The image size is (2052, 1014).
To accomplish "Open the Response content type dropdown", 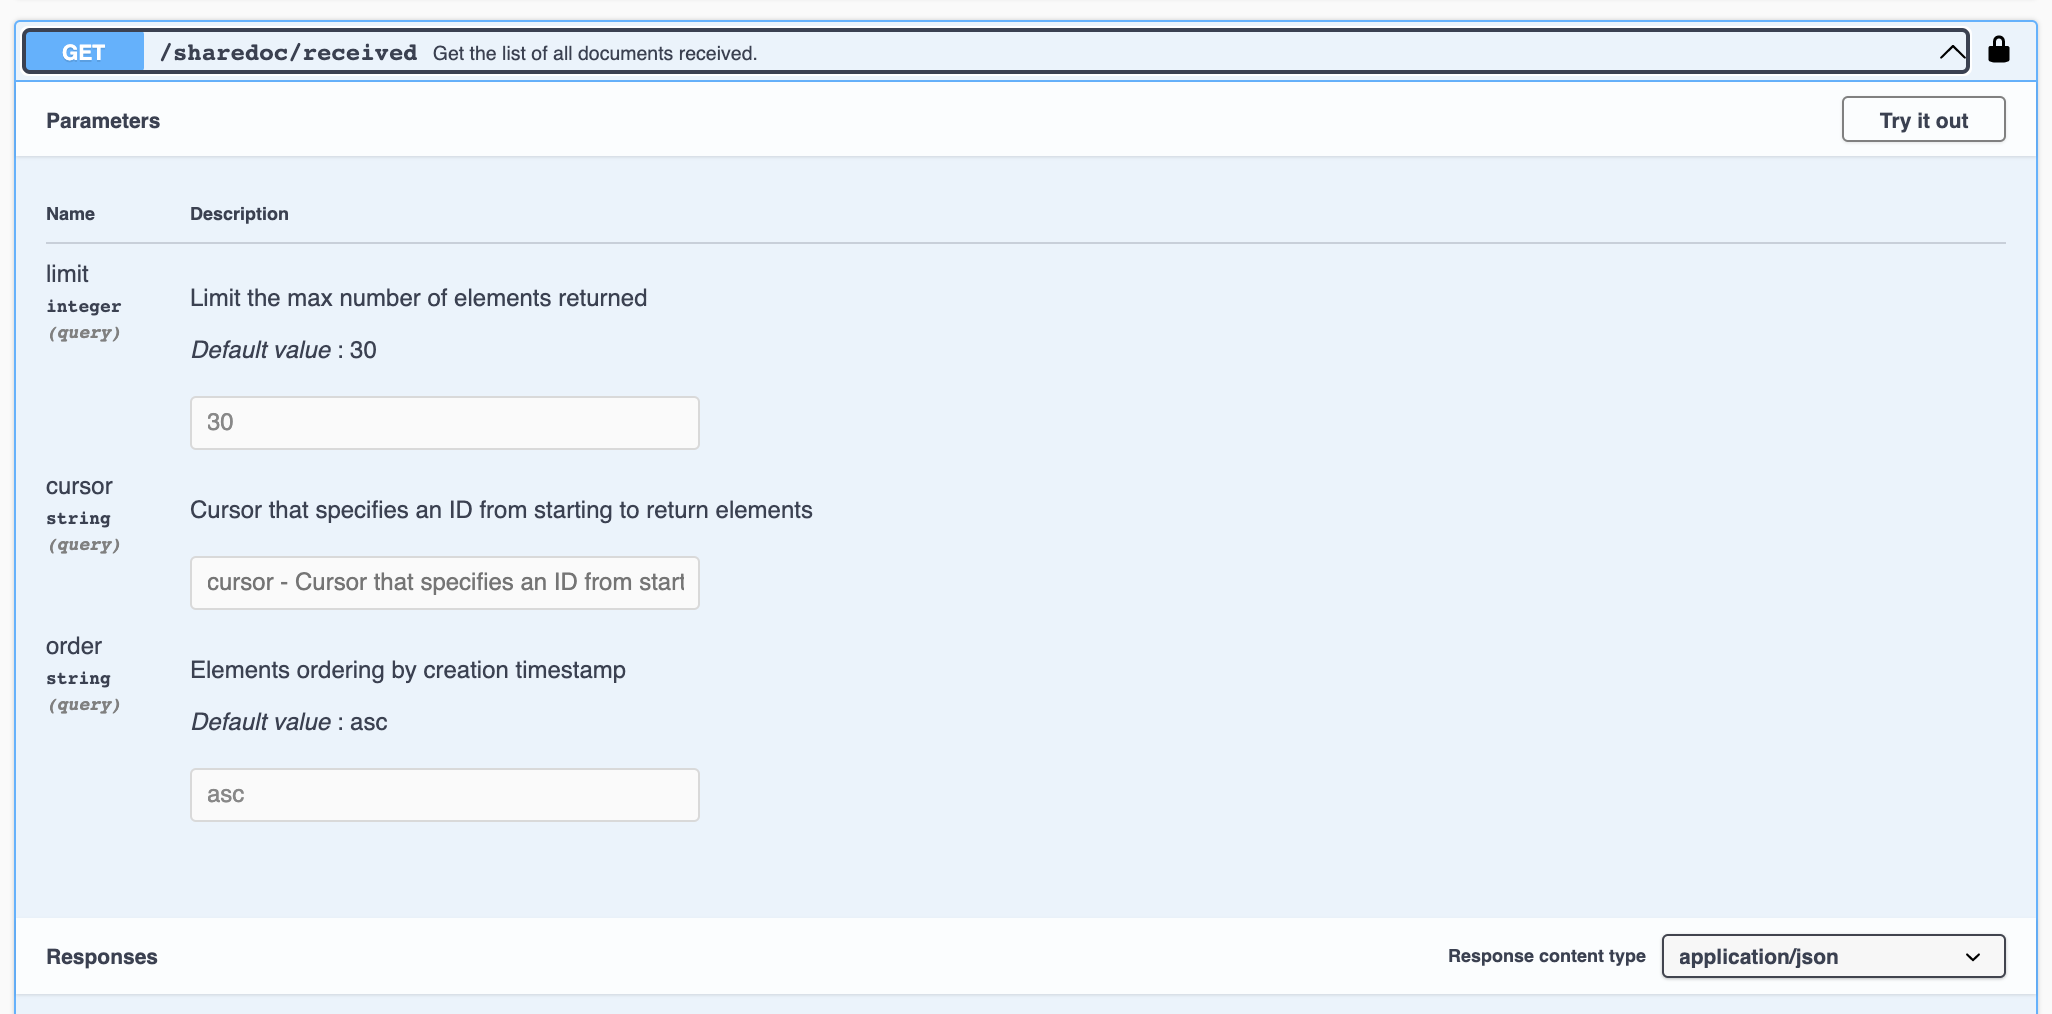I will click(1832, 956).
